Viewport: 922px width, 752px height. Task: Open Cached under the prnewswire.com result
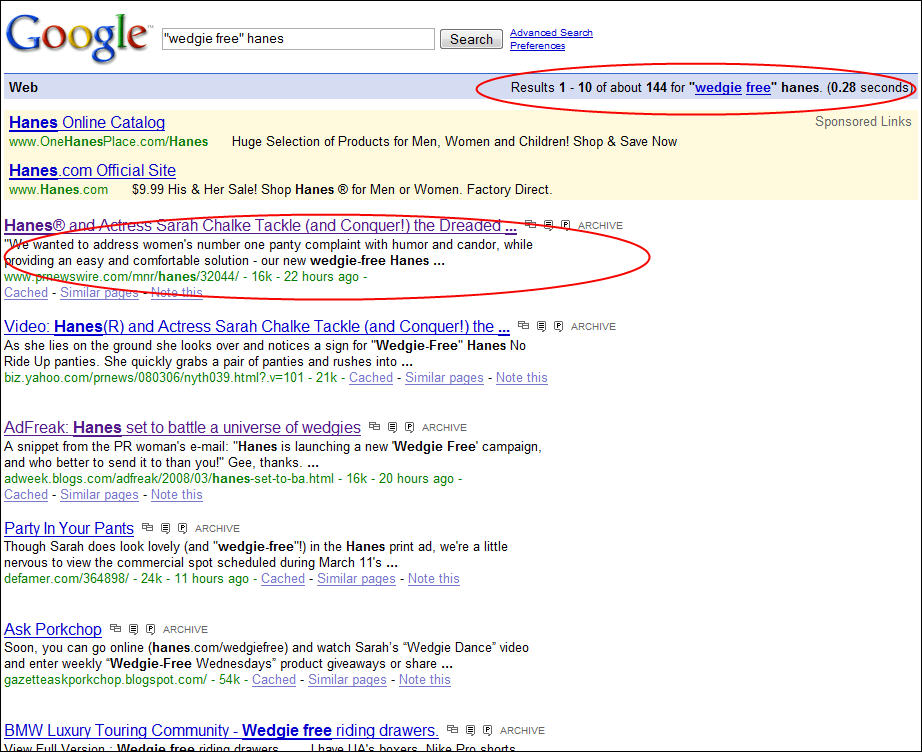pyautogui.click(x=26, y=293)
